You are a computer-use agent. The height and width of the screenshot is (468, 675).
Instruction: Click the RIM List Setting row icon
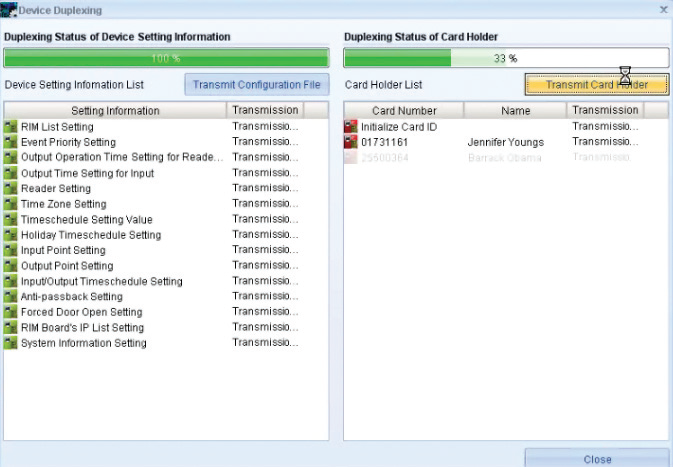[11, 127]
